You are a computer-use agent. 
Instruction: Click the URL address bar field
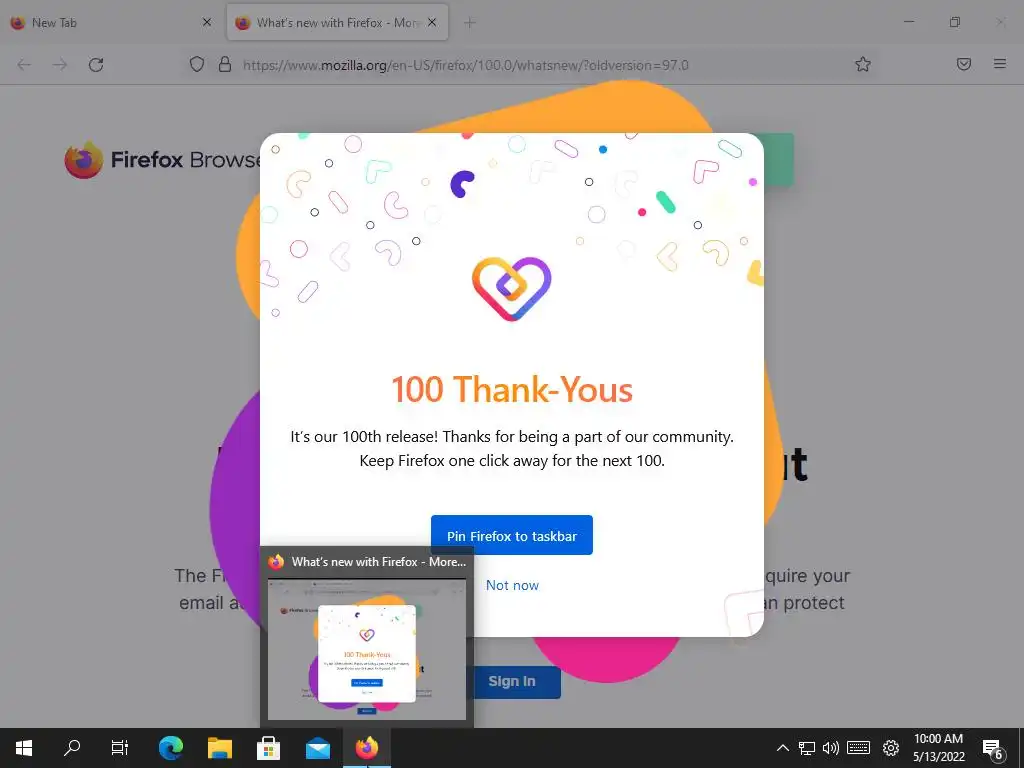click(x=522, y=65)
